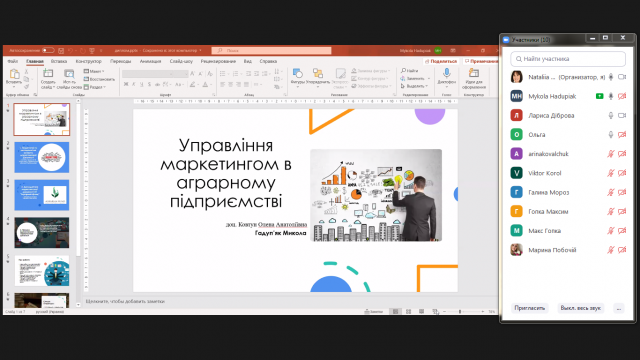Image resolution: width=640 pixels, height=360 pixels.
Task: Open the three-dots more options menu
Action: pos(619,308)
